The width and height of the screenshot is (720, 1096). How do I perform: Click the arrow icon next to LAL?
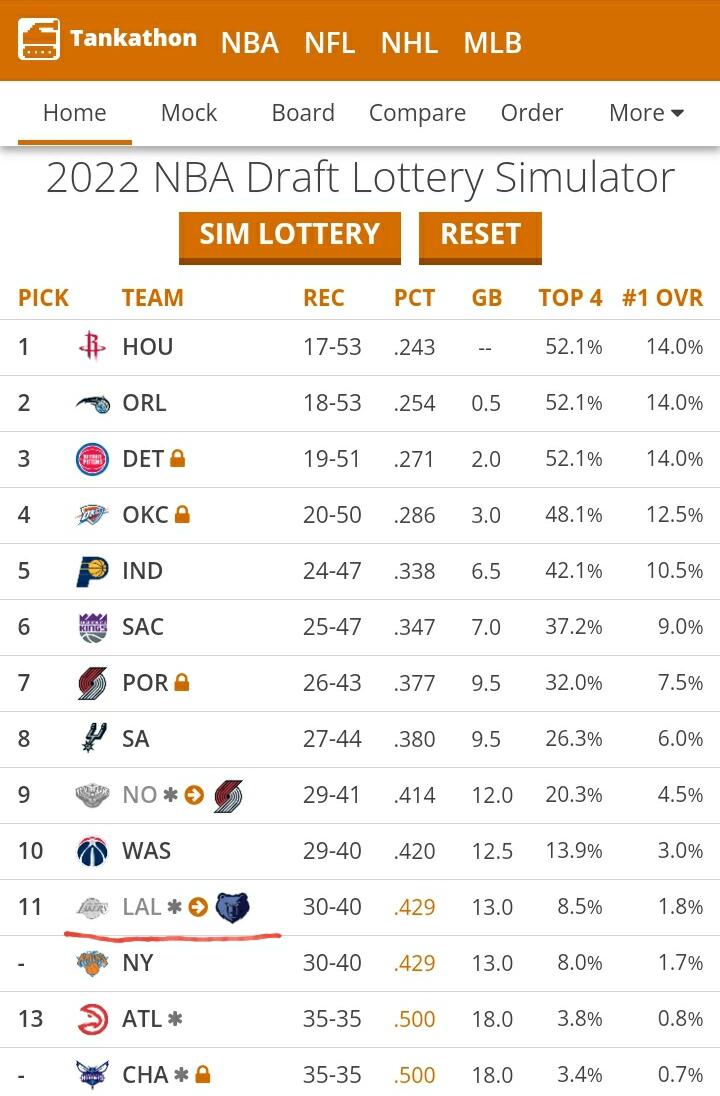[x=198, y=907]
